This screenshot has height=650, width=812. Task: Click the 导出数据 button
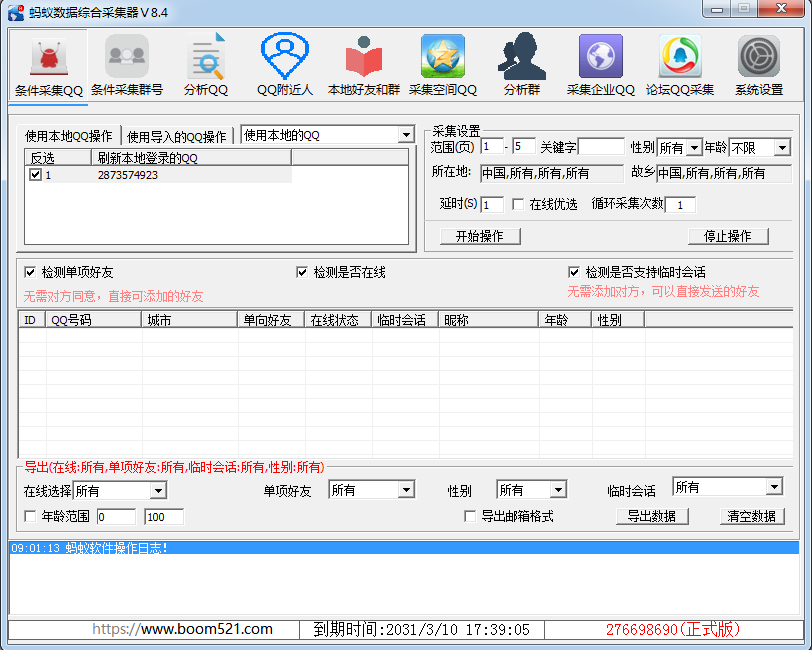[x=652, y=516]
